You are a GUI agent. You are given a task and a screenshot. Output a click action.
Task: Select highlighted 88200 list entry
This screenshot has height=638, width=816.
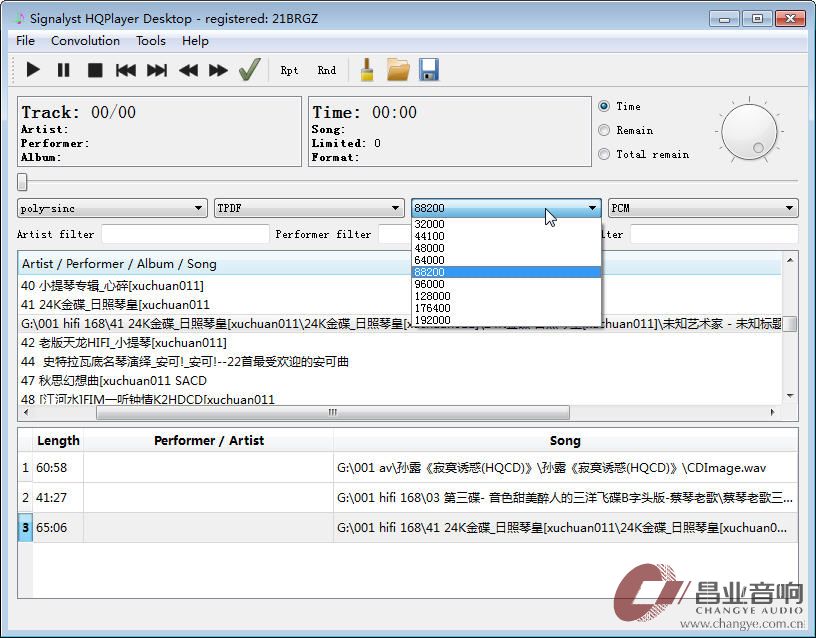(x=506, y=272)
